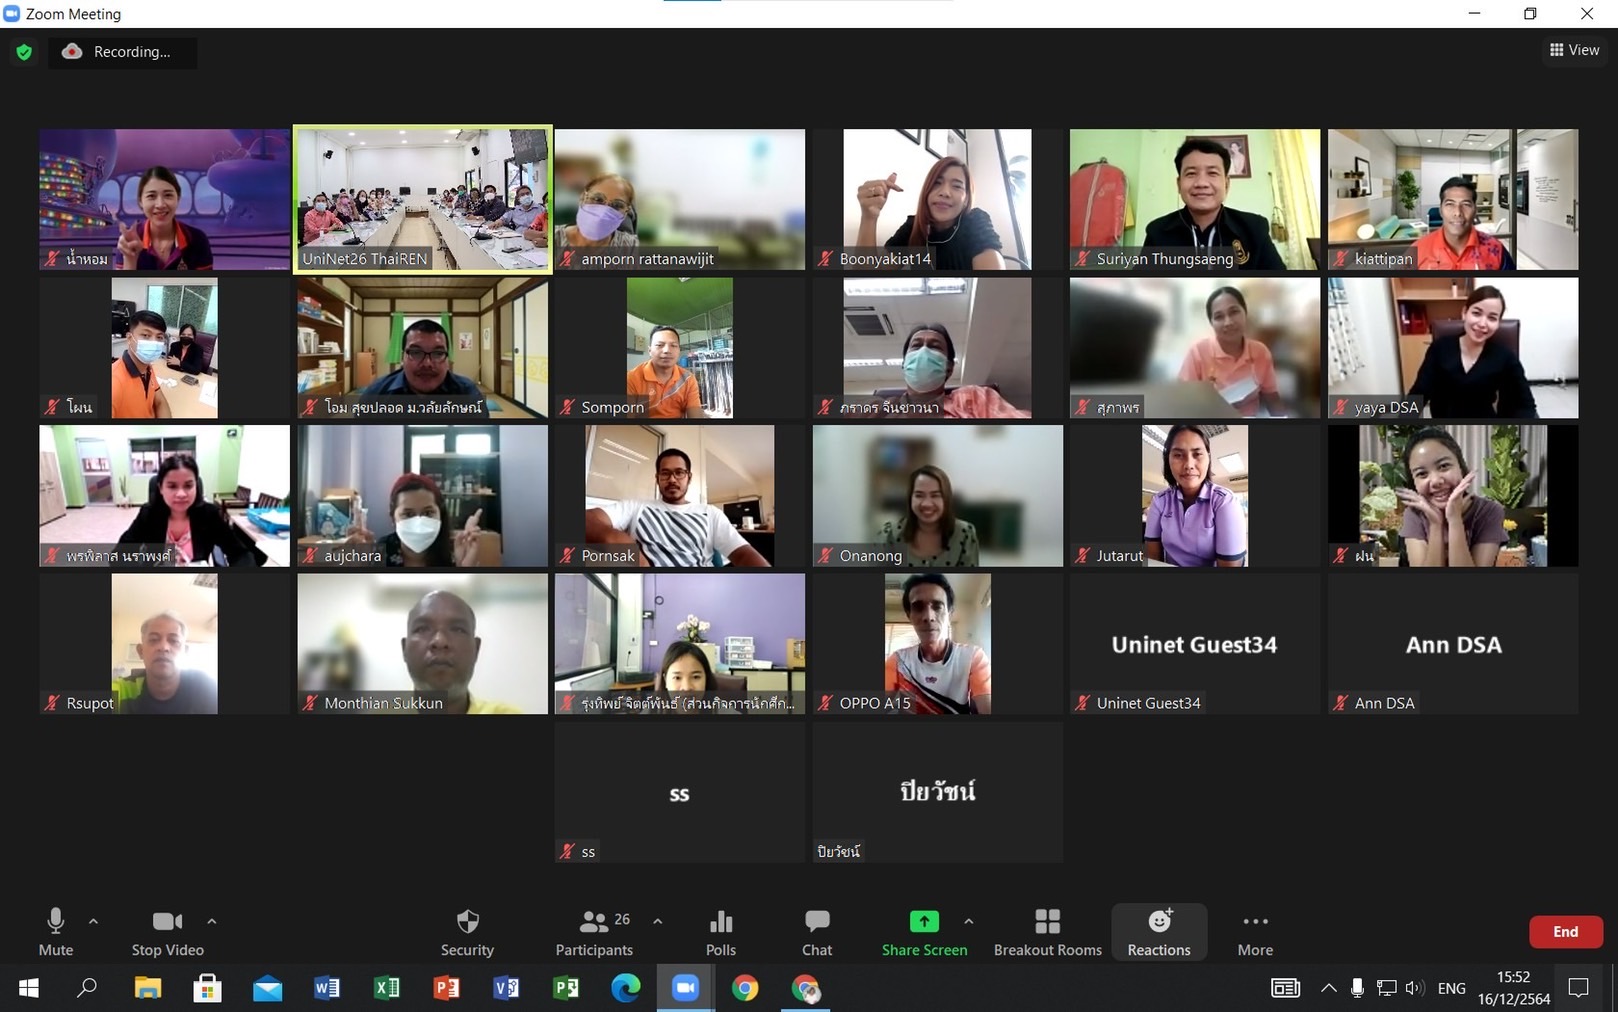
Task: Expand video options arrow beside Stop Video
Action: [211, 921]
